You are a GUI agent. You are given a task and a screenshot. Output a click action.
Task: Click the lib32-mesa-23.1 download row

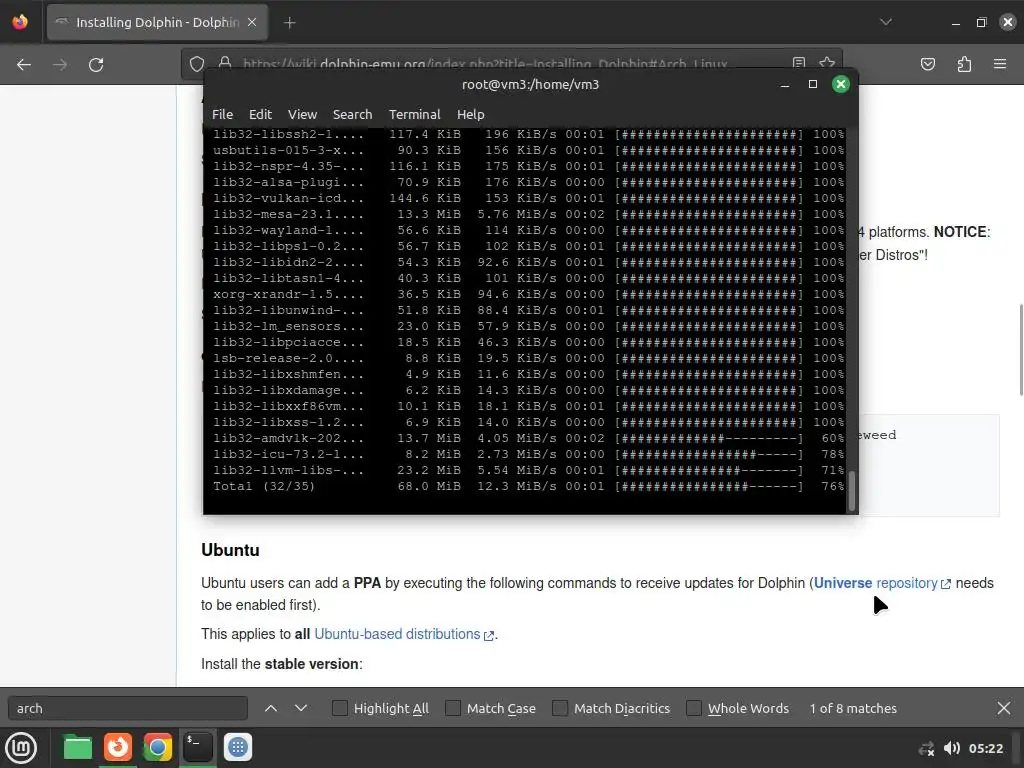[x=528, y=214]
